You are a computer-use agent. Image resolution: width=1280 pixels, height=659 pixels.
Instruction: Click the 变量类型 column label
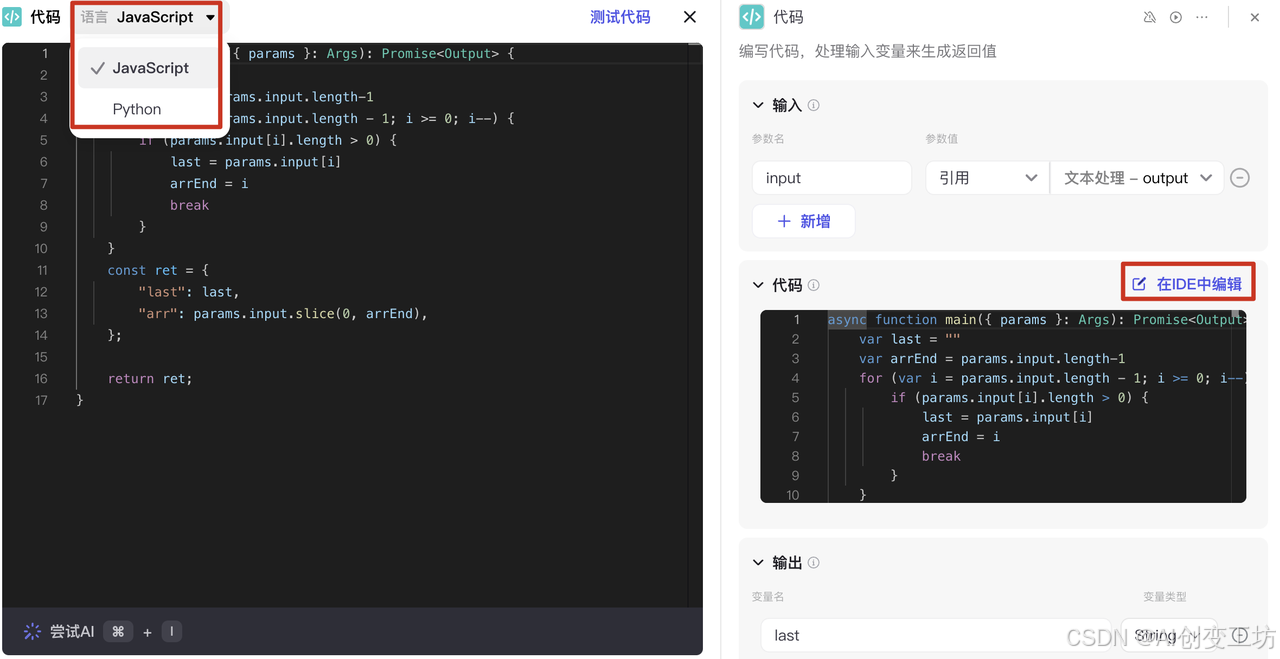tap(1165, 597)
